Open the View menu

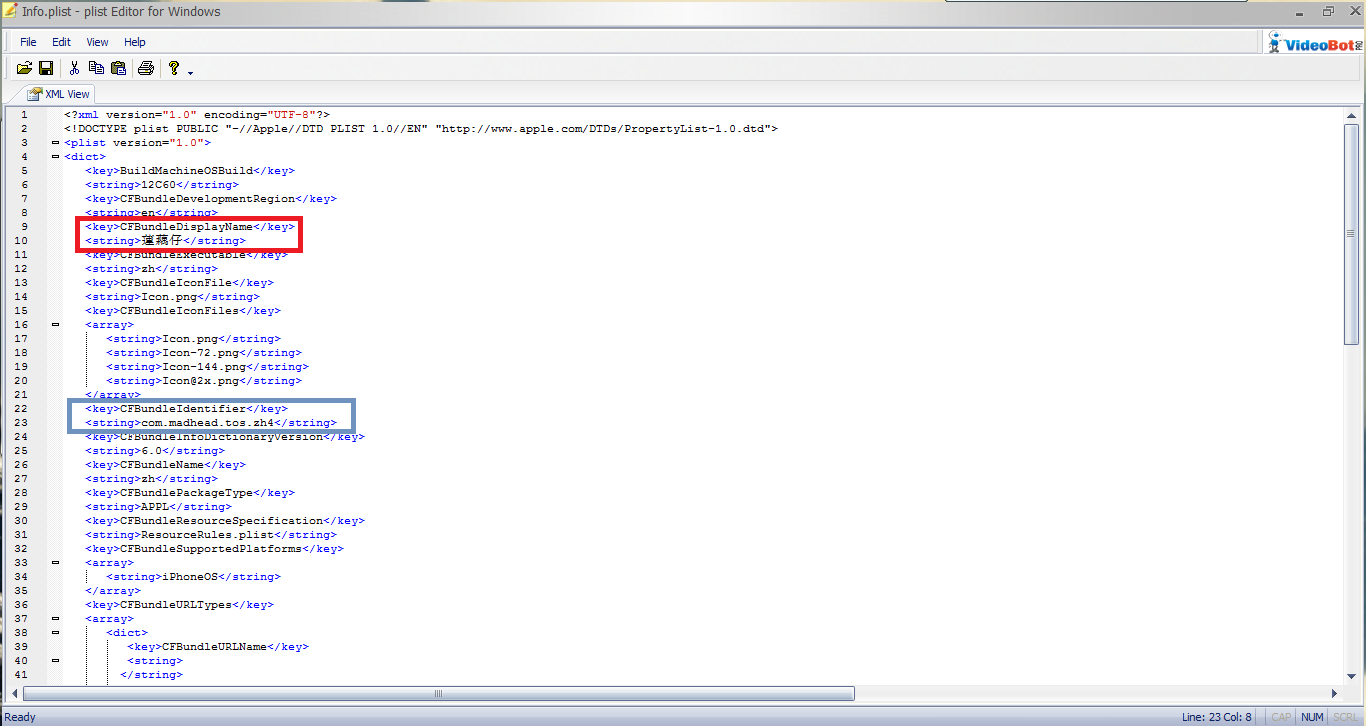tap(97, 42)
